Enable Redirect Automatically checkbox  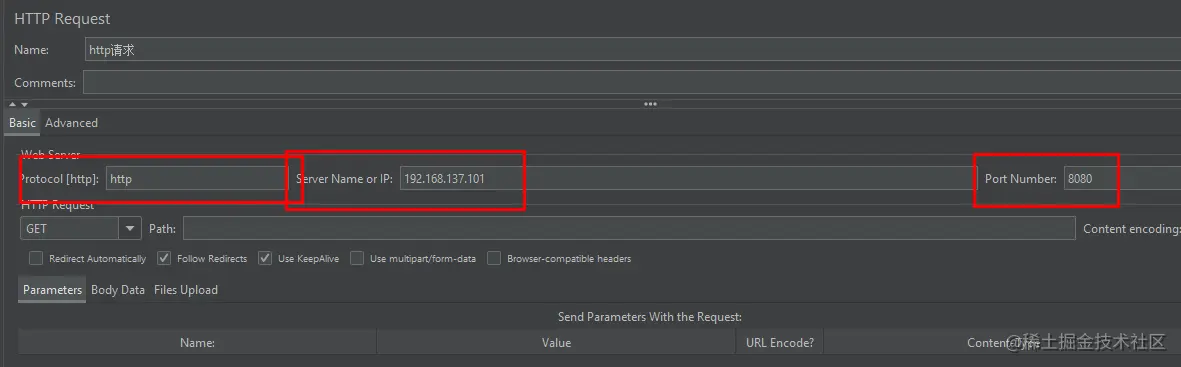[35, 258]
